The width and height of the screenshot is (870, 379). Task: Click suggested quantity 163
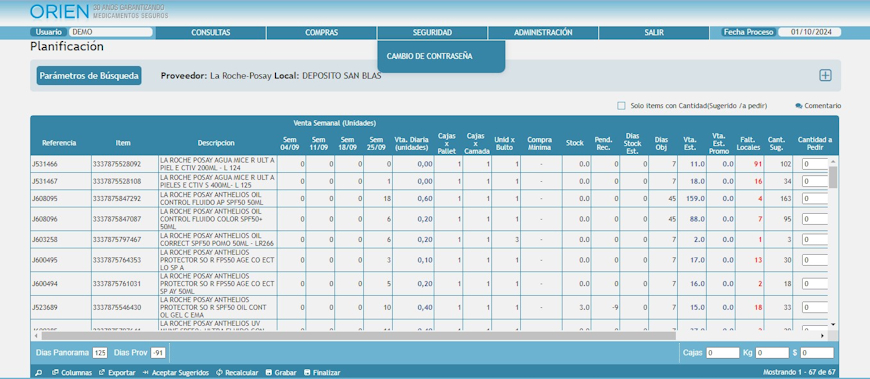click(x=785, y=199)
